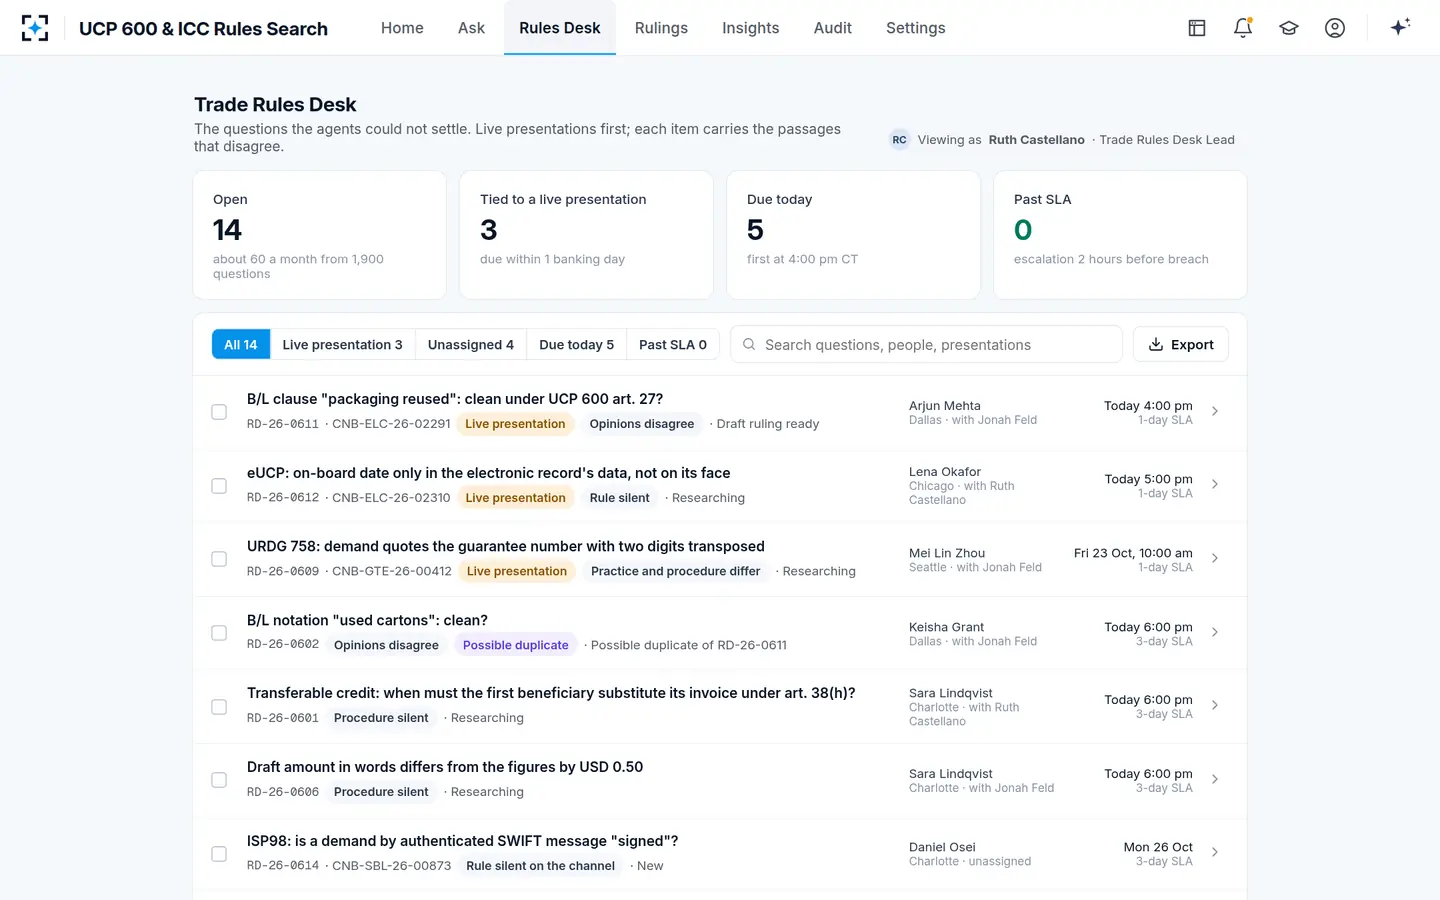Open the notifications bell
The image size is (1440, 900).
(x=1243, y=28)
